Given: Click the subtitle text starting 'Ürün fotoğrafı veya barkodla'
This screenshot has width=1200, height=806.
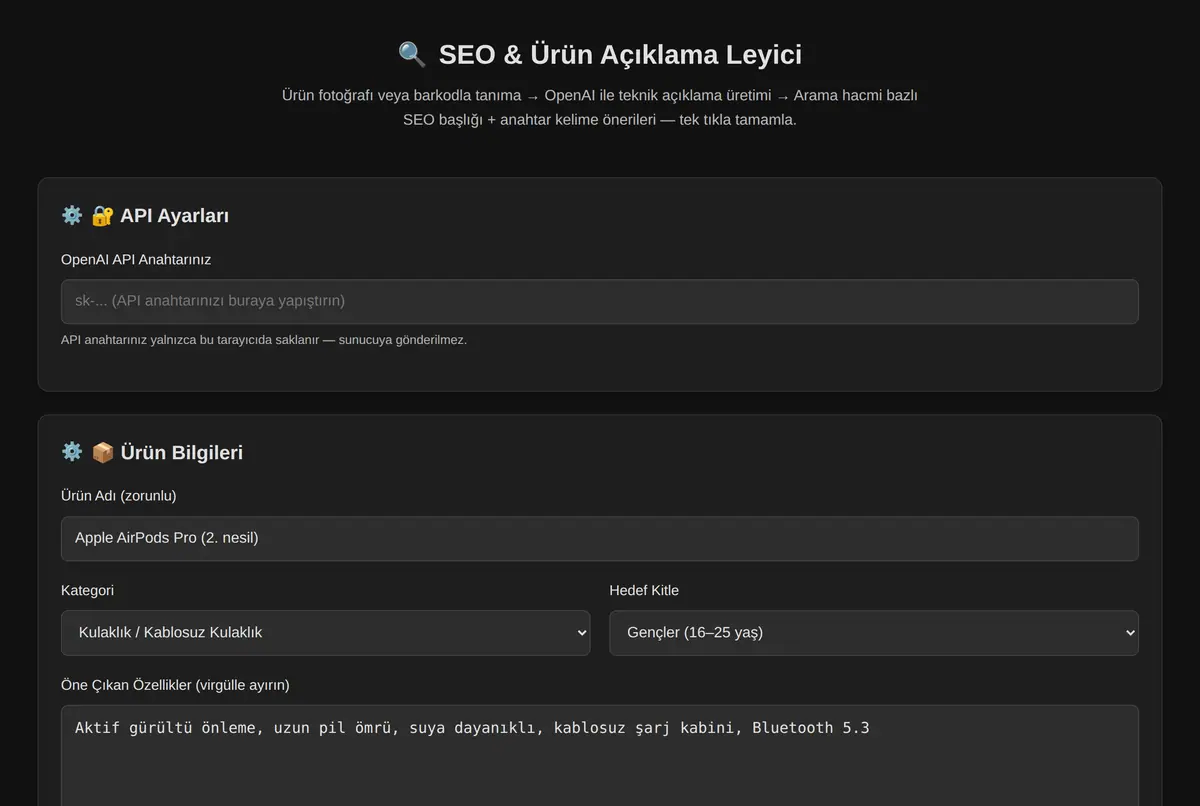Looking at the screenshot, I should (600, 107).
